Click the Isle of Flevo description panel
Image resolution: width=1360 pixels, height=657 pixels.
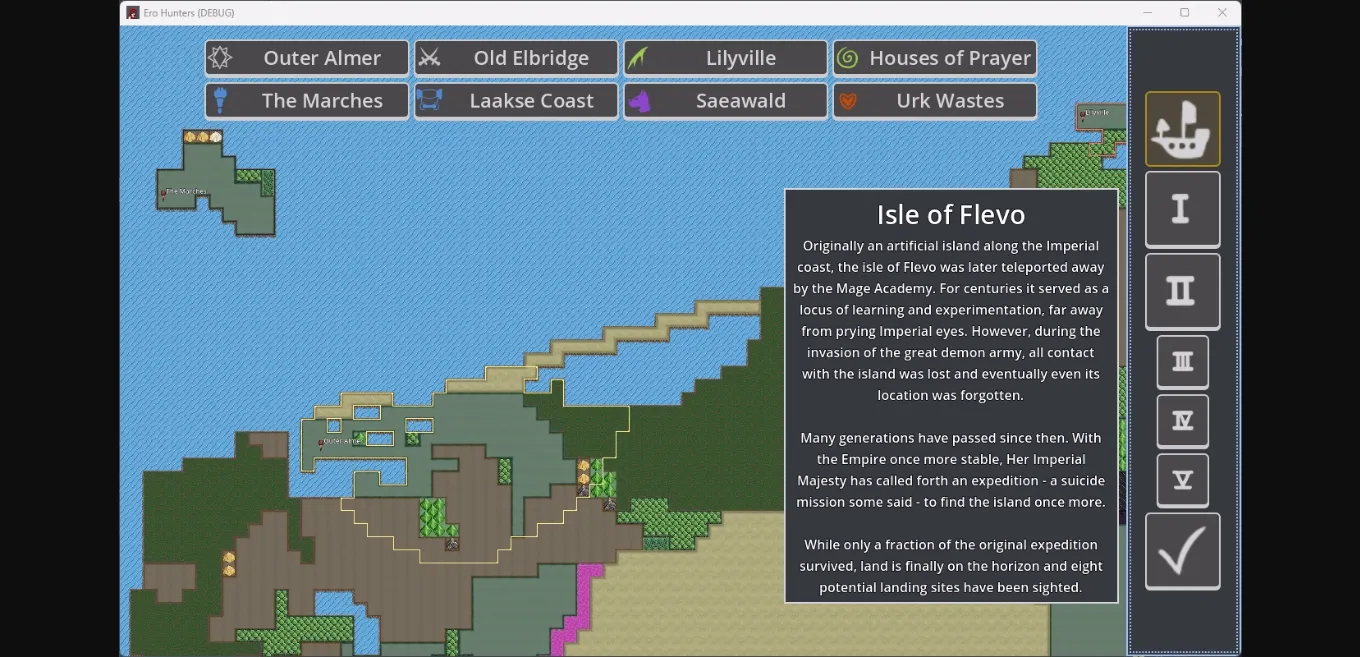point(951,396)
